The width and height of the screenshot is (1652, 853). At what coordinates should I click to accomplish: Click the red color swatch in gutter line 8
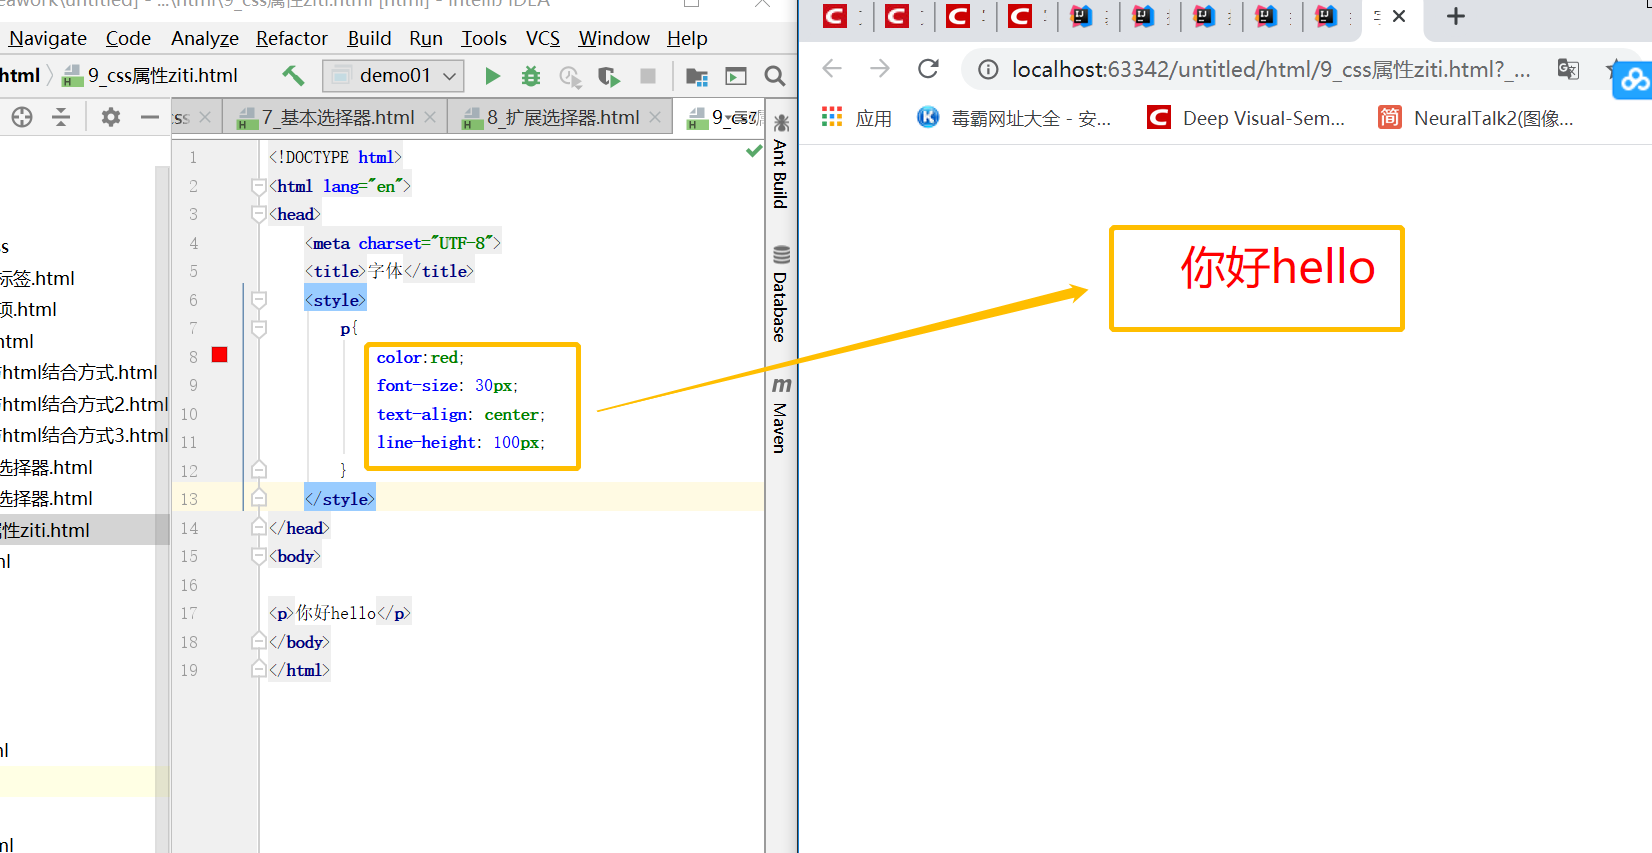[x=220, y=355]
